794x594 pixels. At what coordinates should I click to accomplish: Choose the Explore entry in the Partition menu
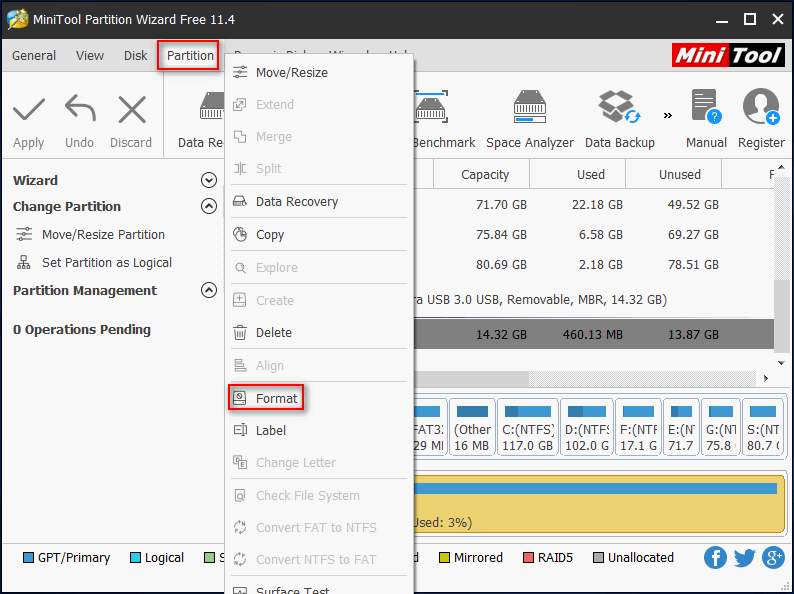pyautogui.click(x=319, y=267)
